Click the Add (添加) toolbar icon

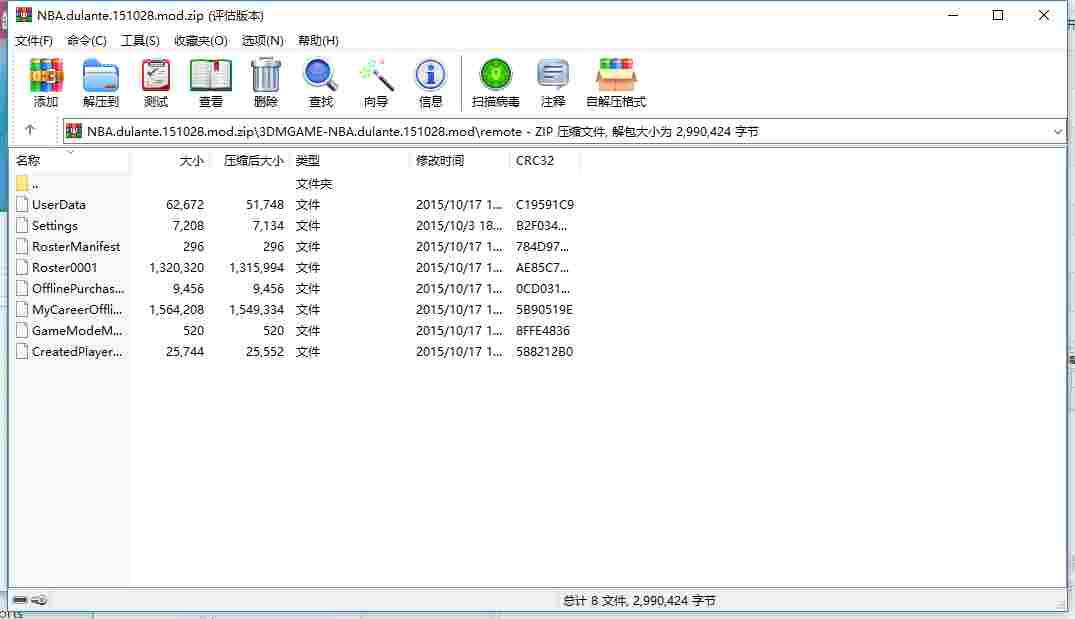(46, 75)
